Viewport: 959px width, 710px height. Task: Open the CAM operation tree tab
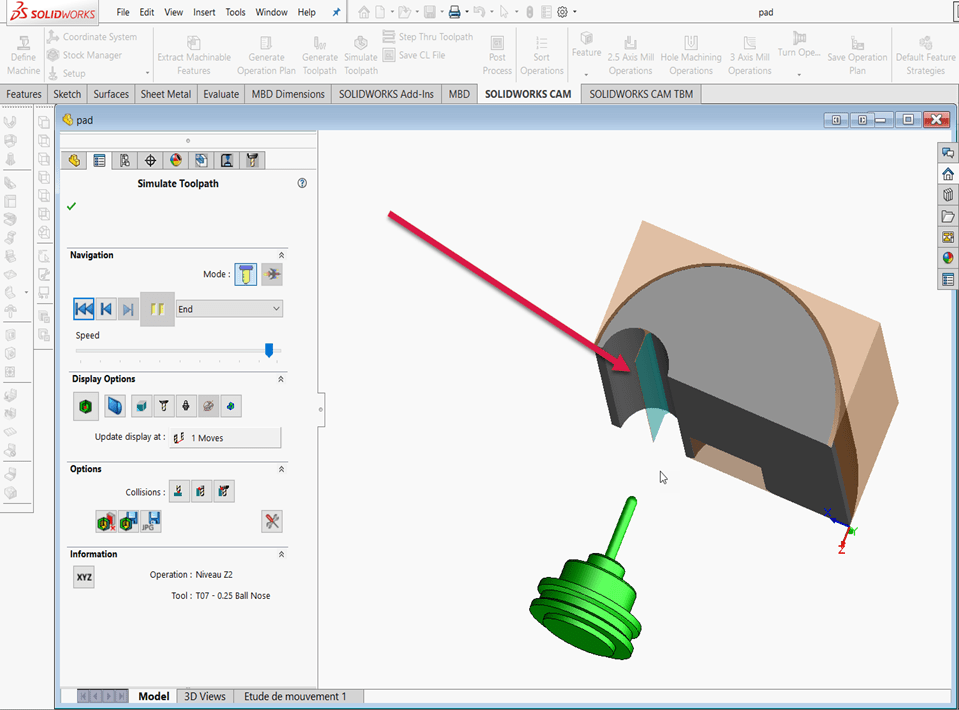[227, 160]
